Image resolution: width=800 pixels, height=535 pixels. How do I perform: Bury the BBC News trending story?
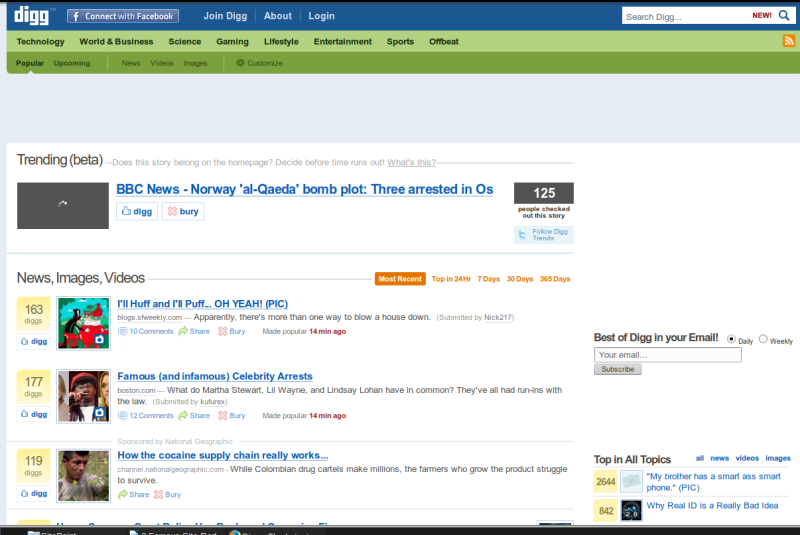pyautogui.click(x=183, y=212)
